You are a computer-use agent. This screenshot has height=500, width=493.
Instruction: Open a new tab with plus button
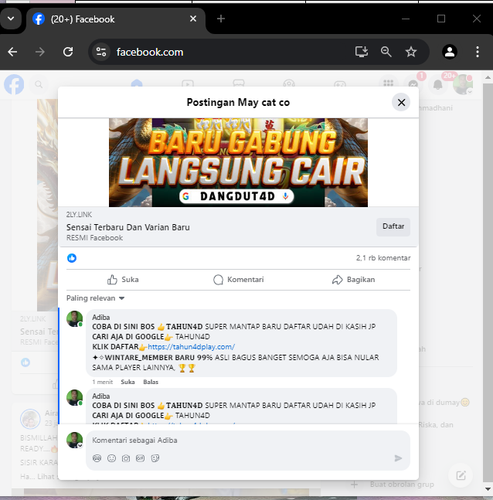coord(221,19)
